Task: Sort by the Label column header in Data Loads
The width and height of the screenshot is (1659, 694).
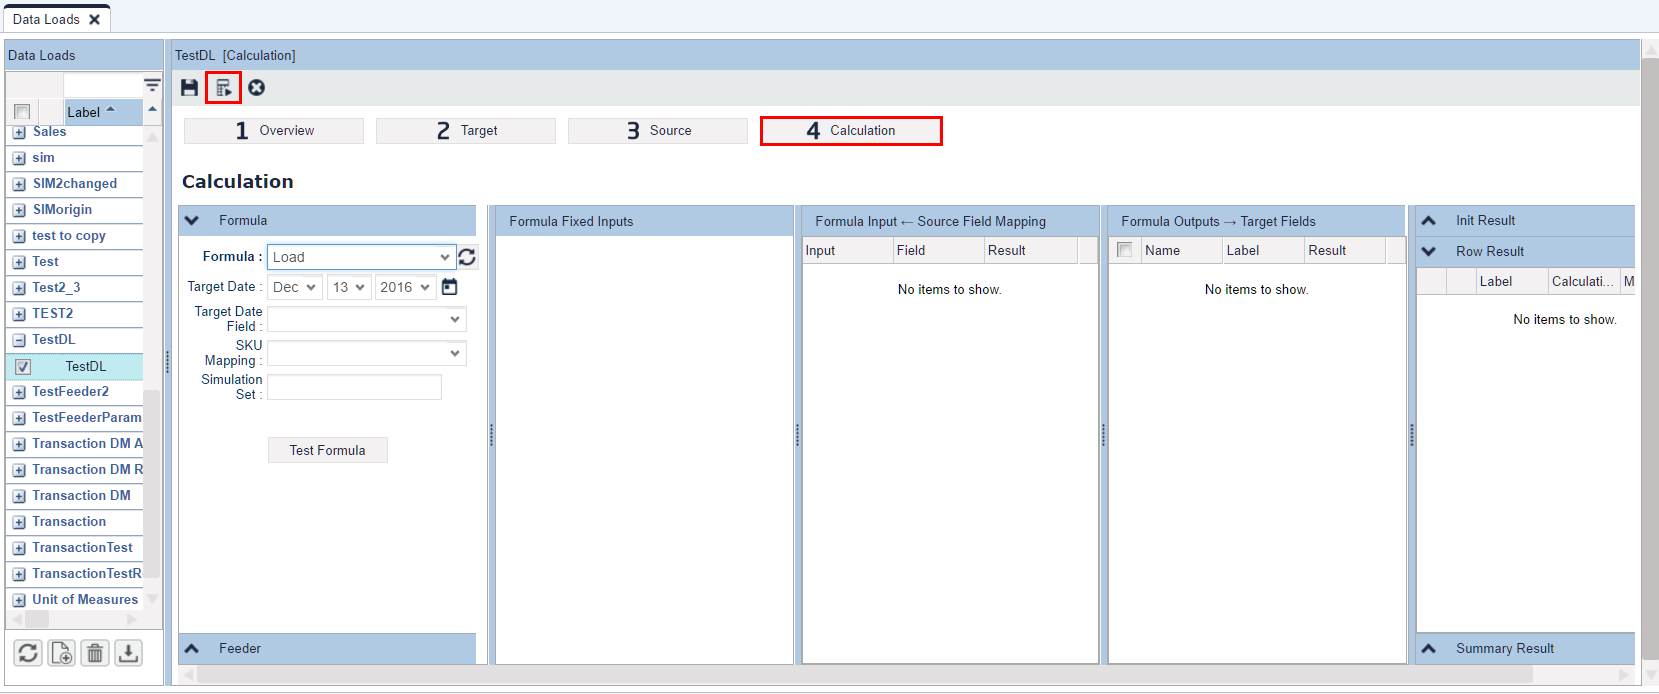Action: 103,112
